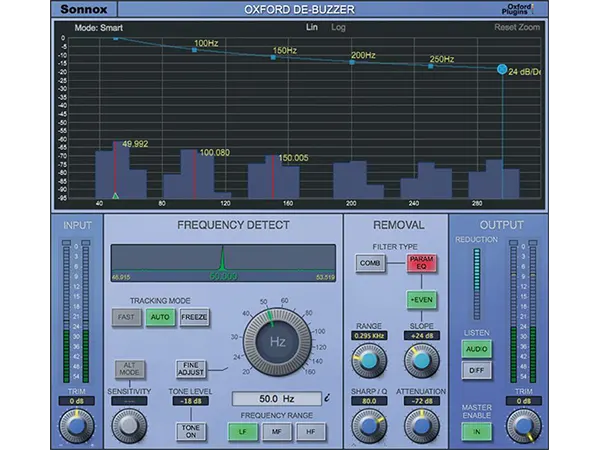Choose the PARAM EQ filter type
Screen dimensions: 600x450
pyautogui.click(x=421, y=263)
